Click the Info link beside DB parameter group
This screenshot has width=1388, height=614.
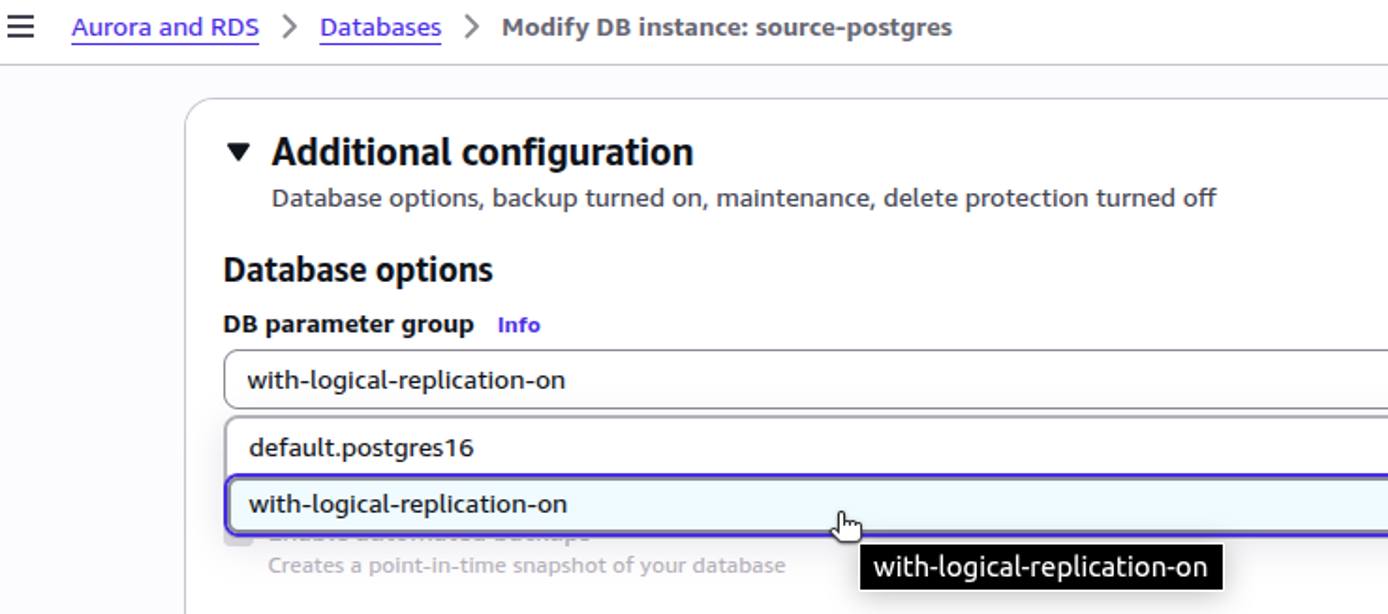coord(517,324)
